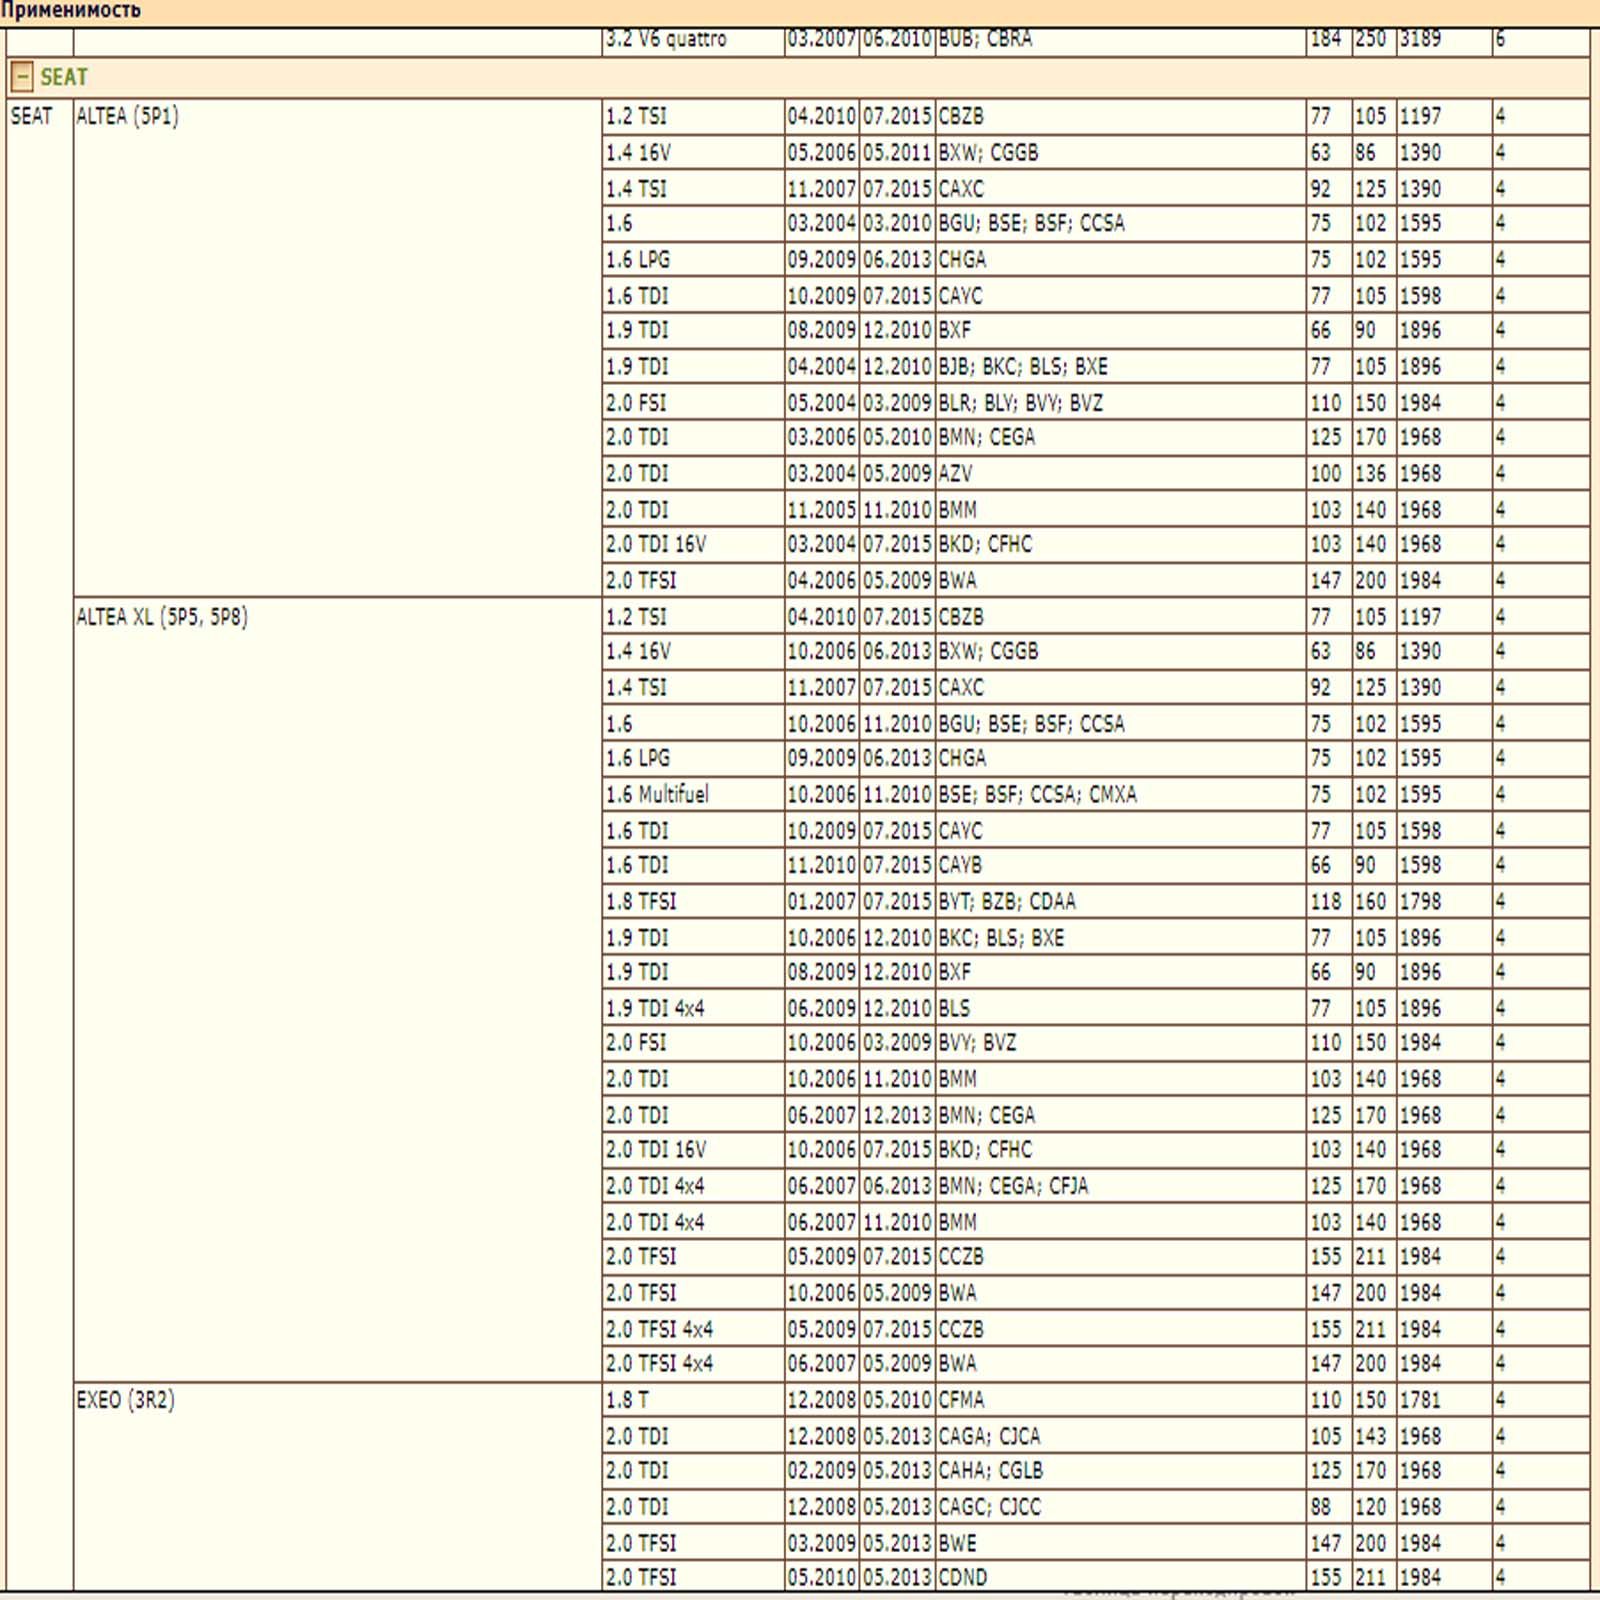
Task: Click engine code CAYB cell
Action: pyautogui.click(x=960, y=866)
